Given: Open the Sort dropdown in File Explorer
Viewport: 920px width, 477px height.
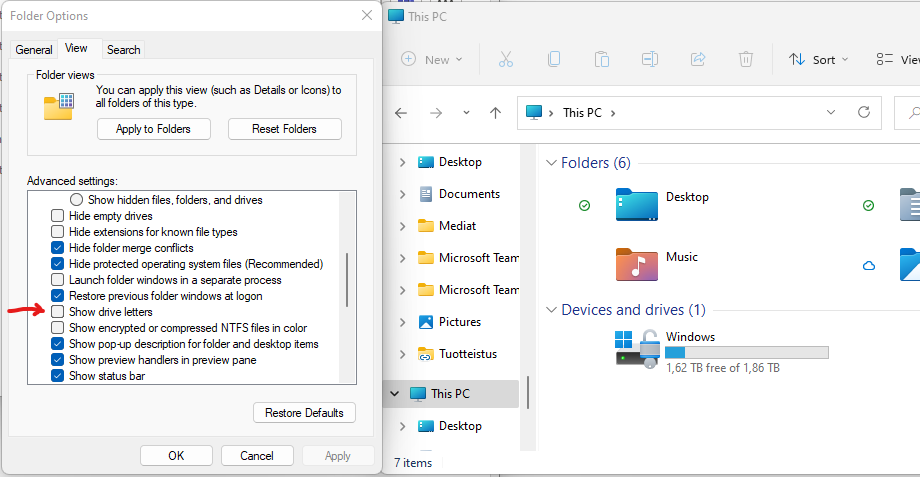Looking at the screenshot, I should [818, 59].
